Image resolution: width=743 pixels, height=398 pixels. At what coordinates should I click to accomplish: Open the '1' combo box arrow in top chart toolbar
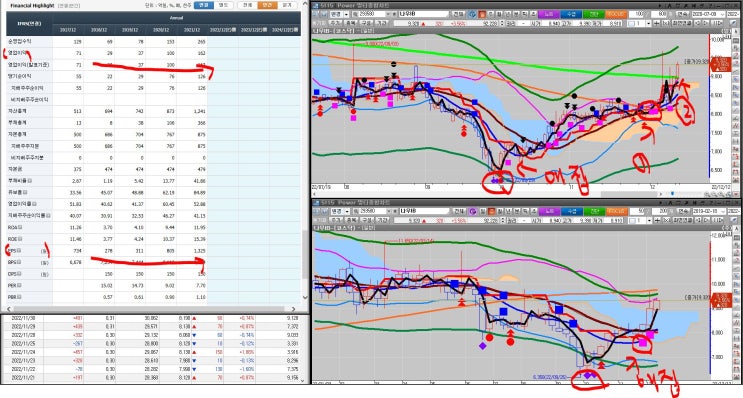648,23
